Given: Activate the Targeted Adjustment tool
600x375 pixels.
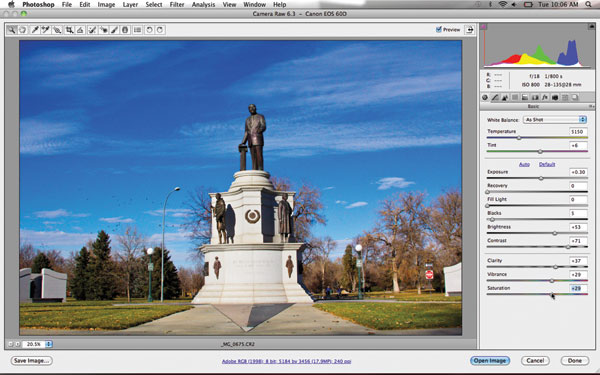Looking at the screenshot, I should 57,30.
